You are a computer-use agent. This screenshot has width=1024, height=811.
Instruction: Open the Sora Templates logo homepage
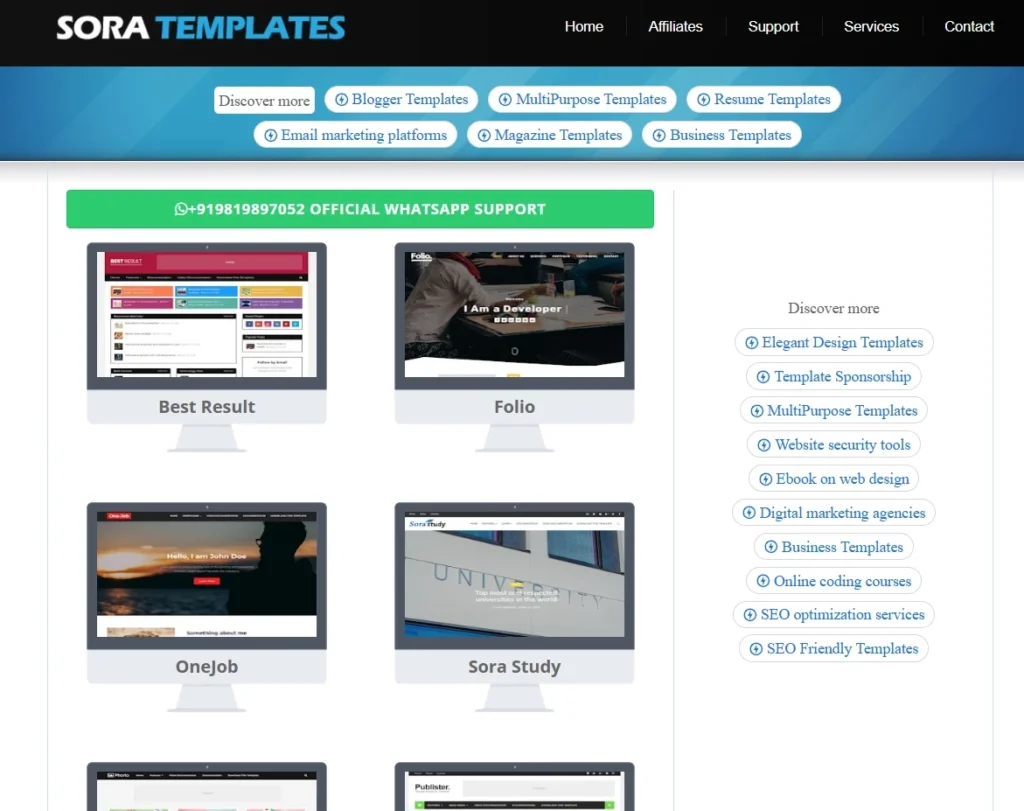coord(200,27)
